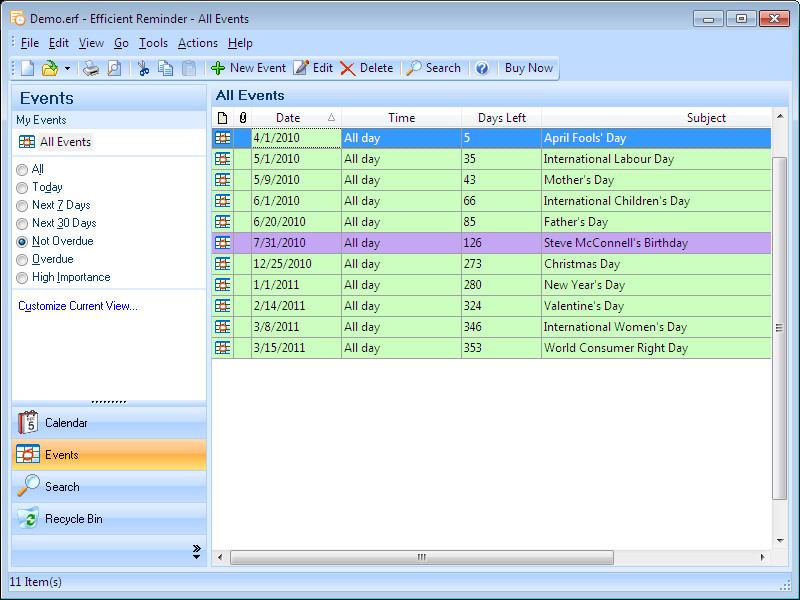The width and height of the screenshot is (800, 600).
Task: Select the 7/31/2010 date cell
Action: (x=296, y=243)
